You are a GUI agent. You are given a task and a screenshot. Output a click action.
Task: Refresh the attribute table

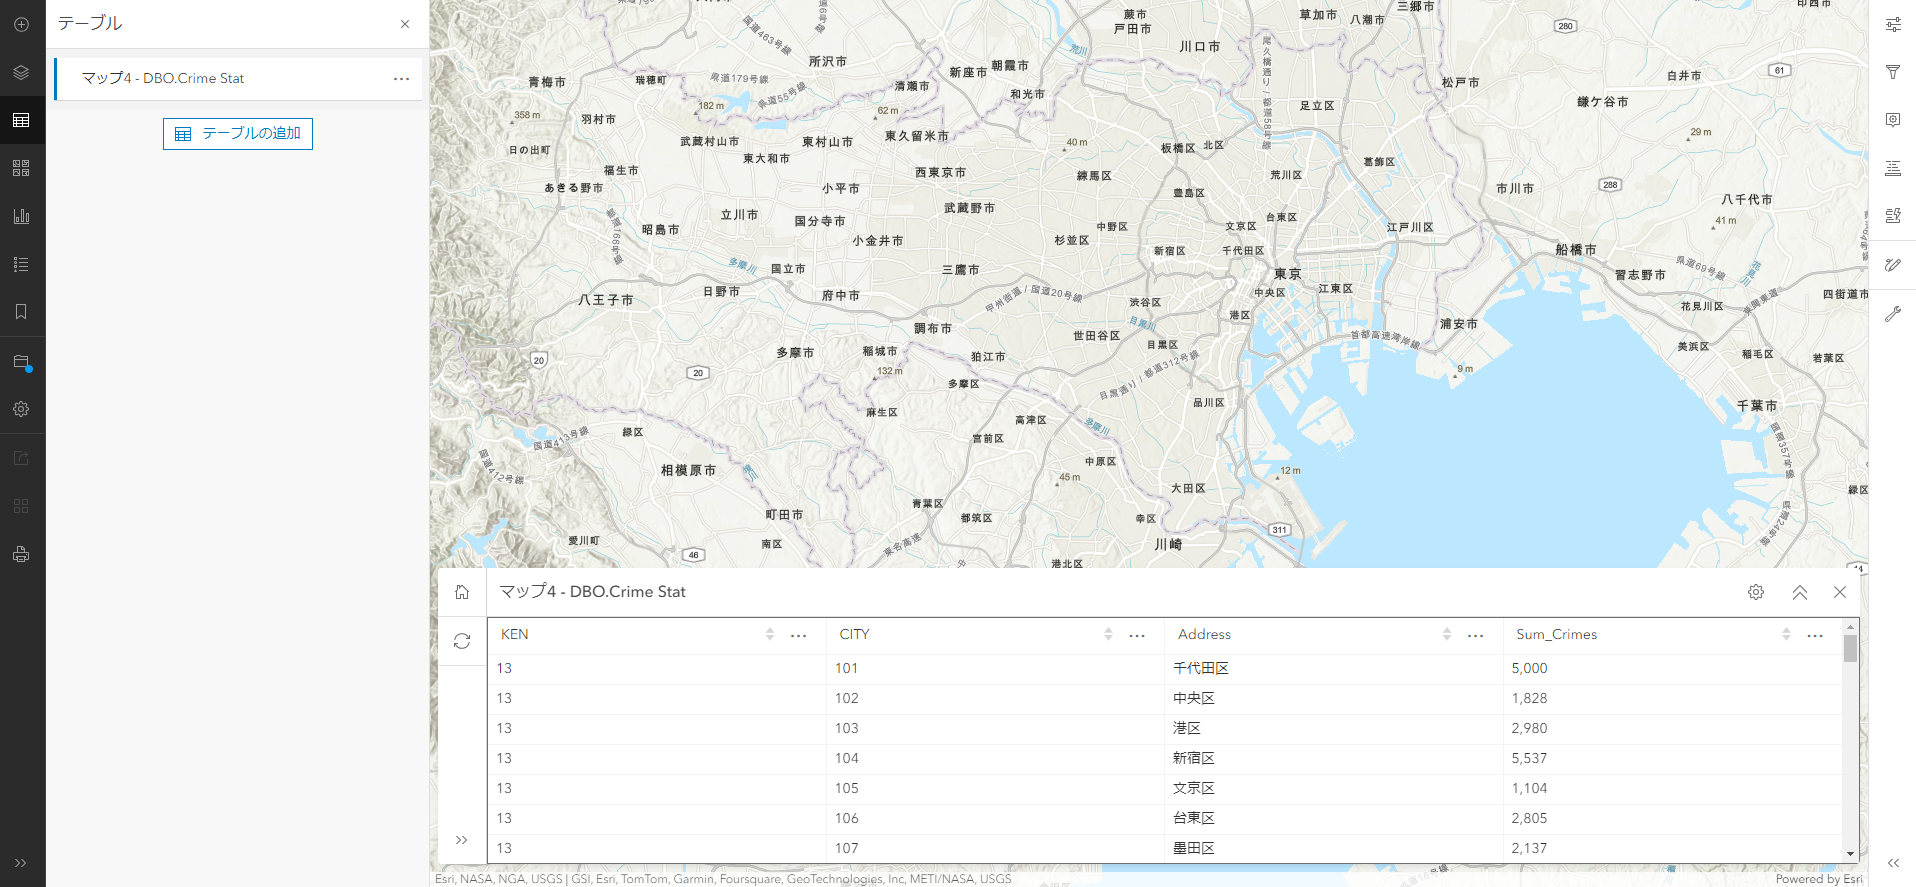[462, 641]
